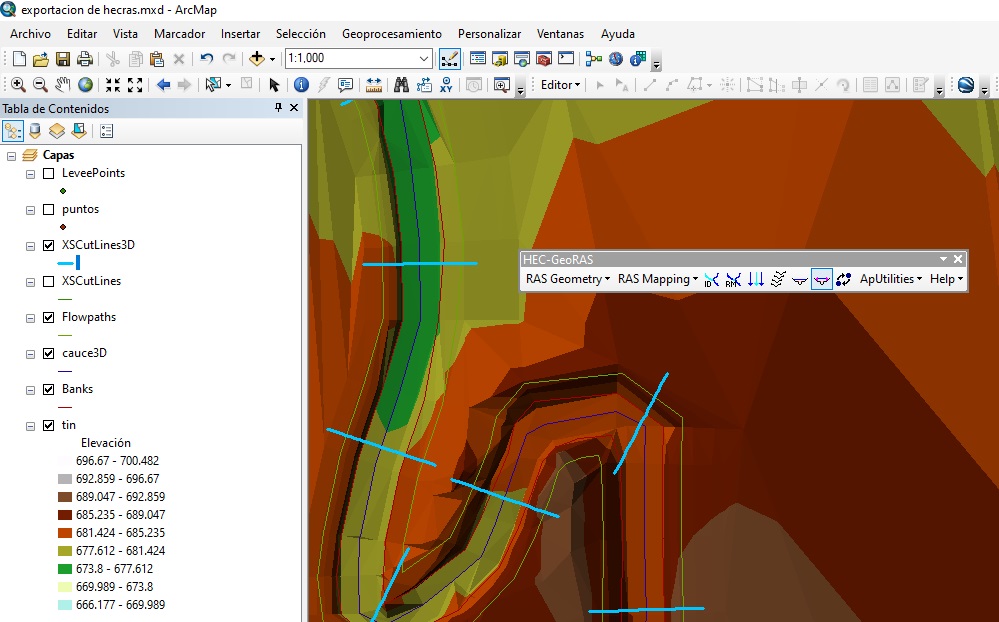
Task: Open a map document from folder
Action: (41, 59)
